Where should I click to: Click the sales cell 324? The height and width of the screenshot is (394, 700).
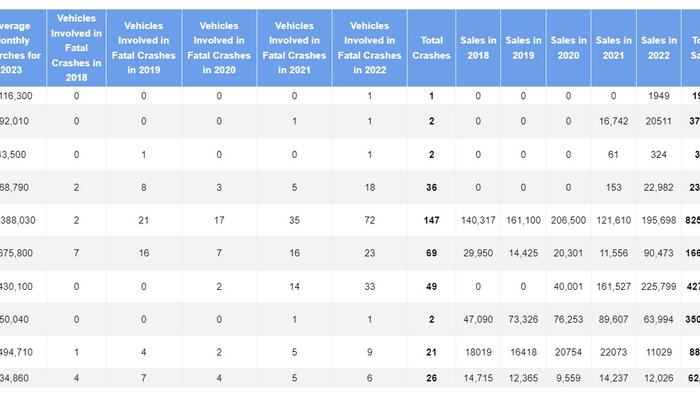[x=658, y=154]
